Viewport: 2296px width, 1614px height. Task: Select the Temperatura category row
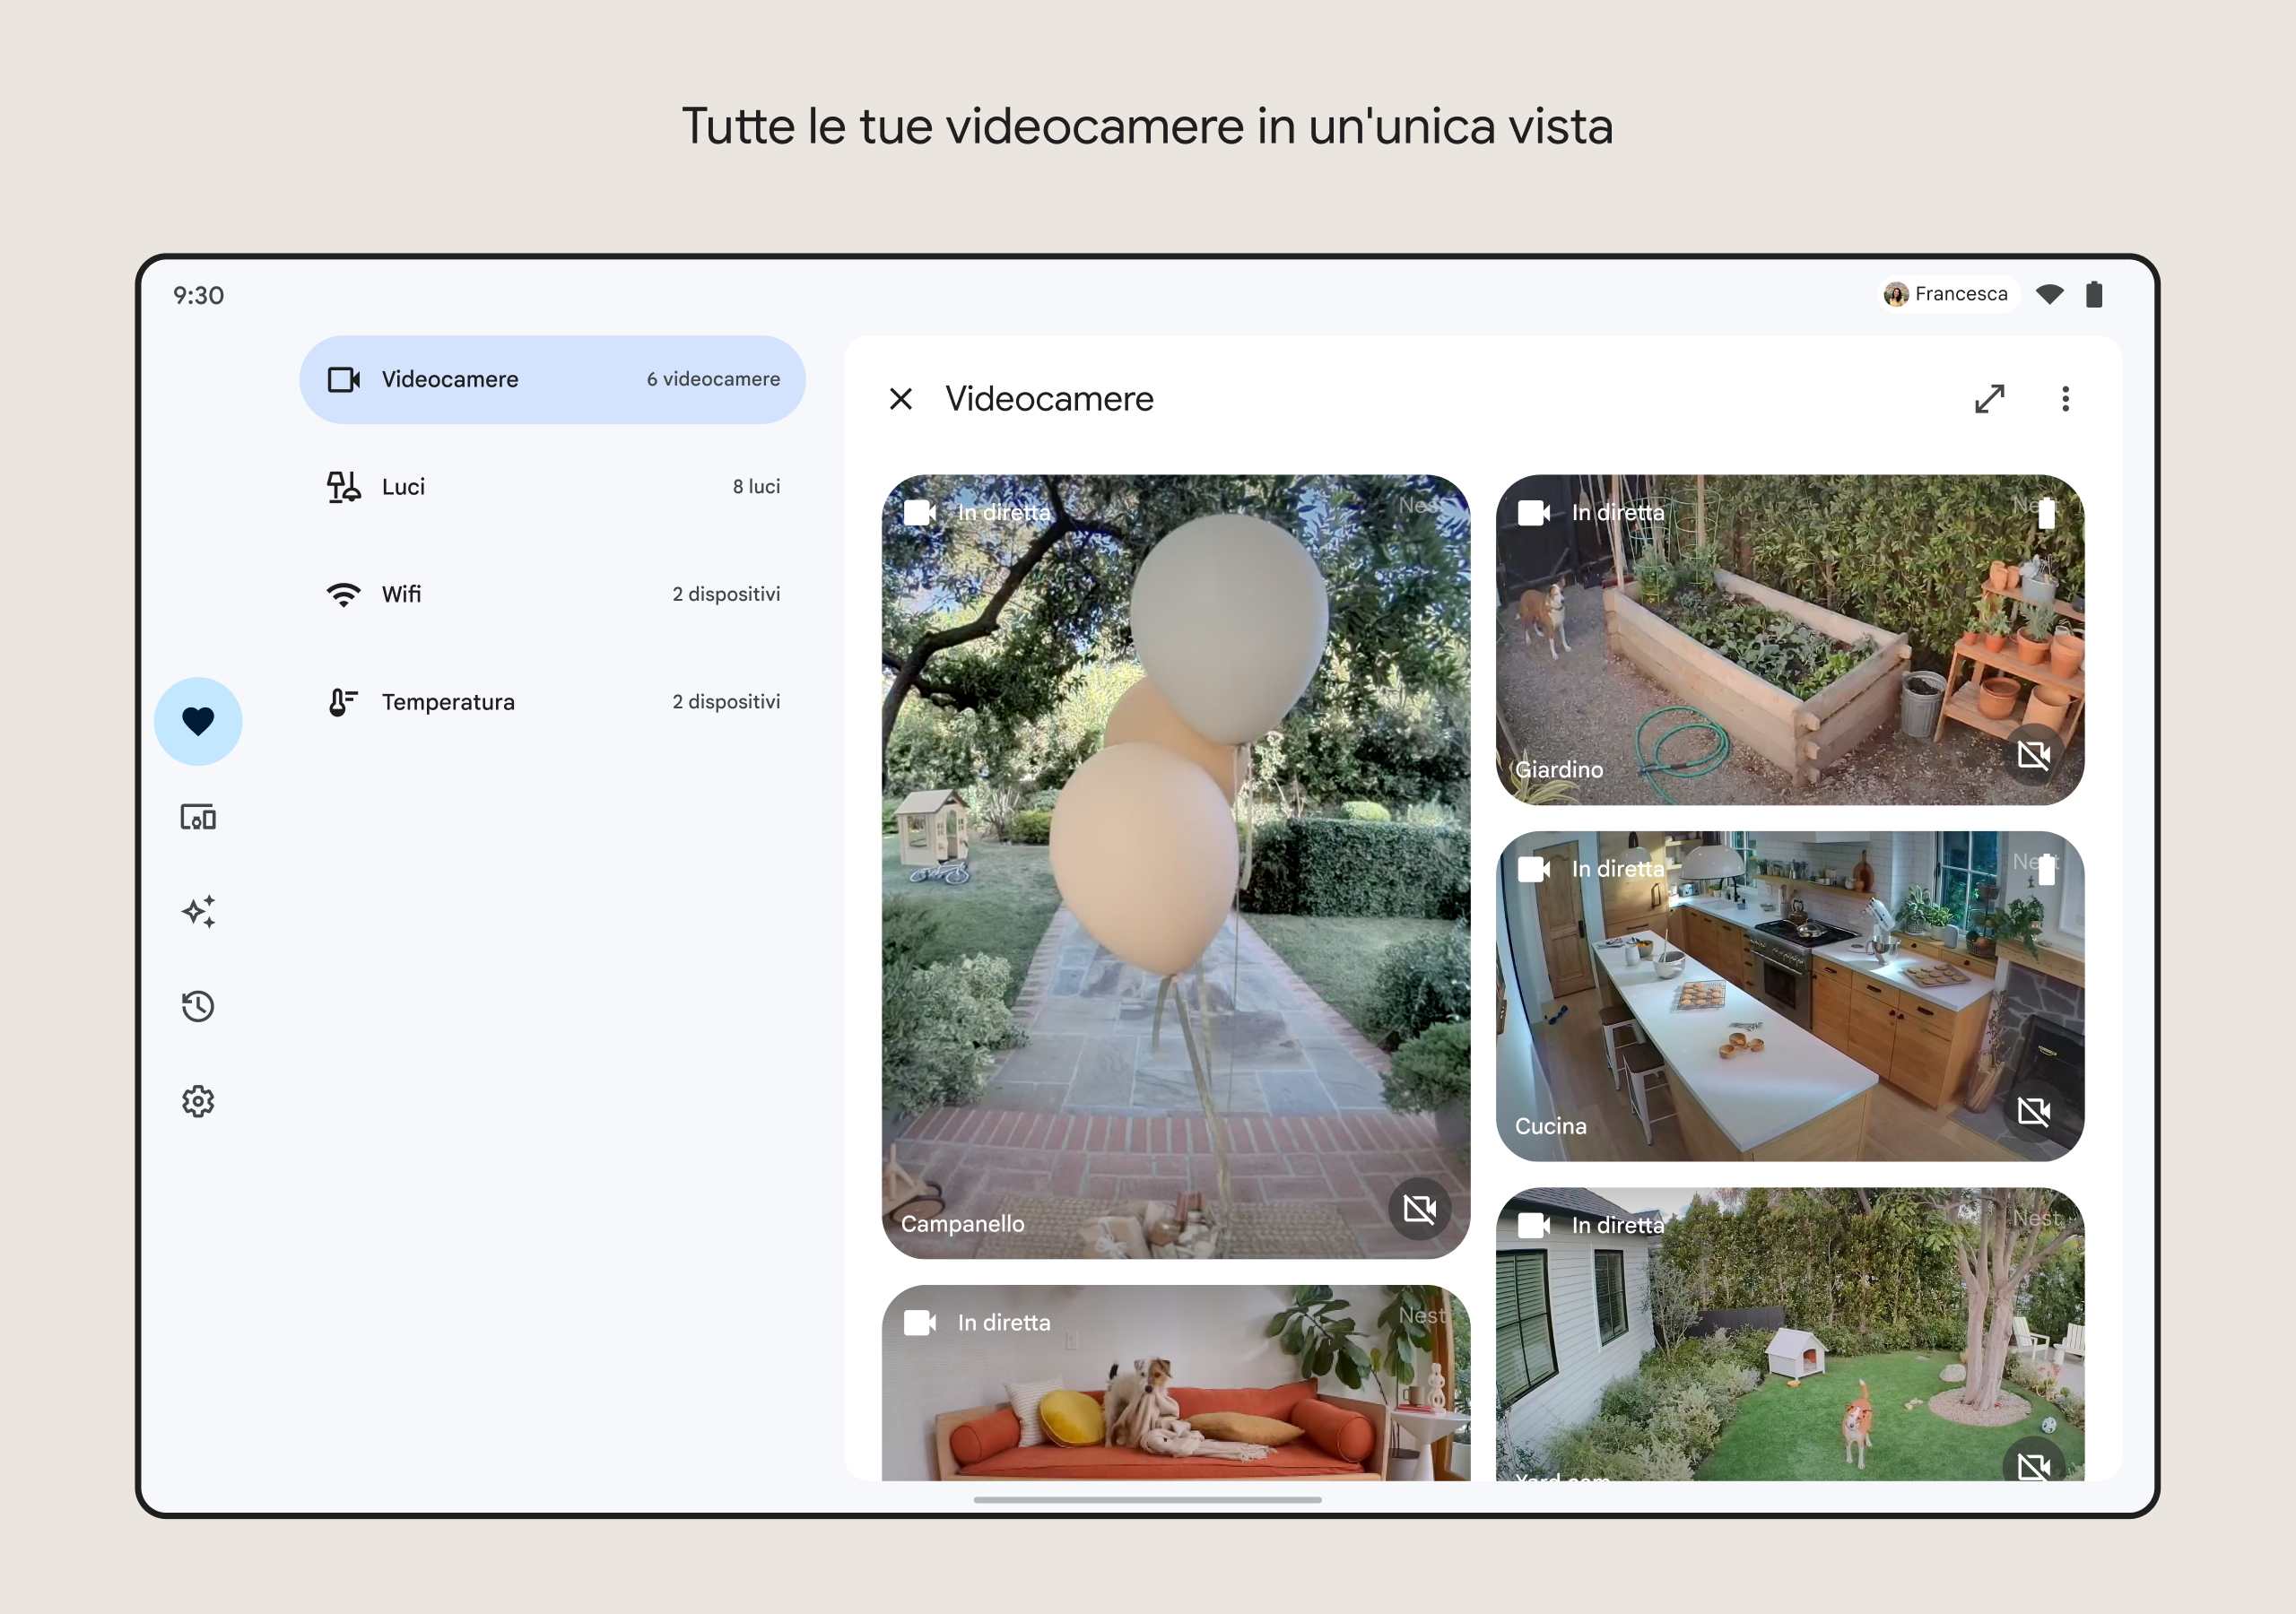(x=552, y=702)
